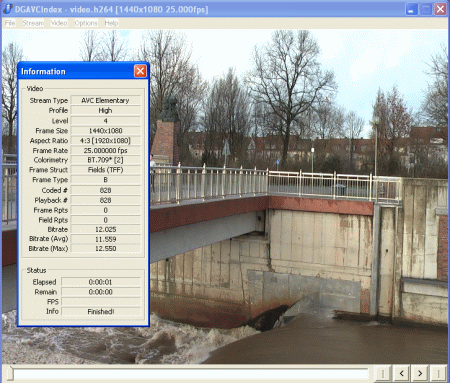Click the mark-in left bracket button
The image size is (450, 383).
click(x=383, y=373)
